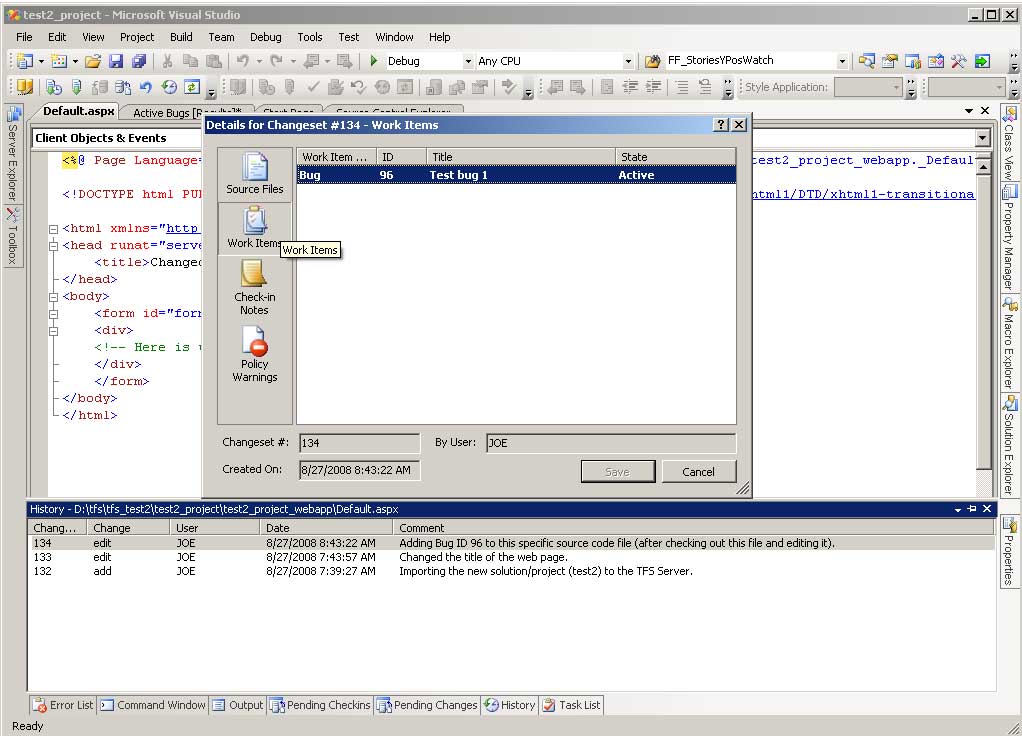The width and height of the screenshot is (1022, 736).
Task: Open the Solution Explorer side panel
Action: 1009,445
